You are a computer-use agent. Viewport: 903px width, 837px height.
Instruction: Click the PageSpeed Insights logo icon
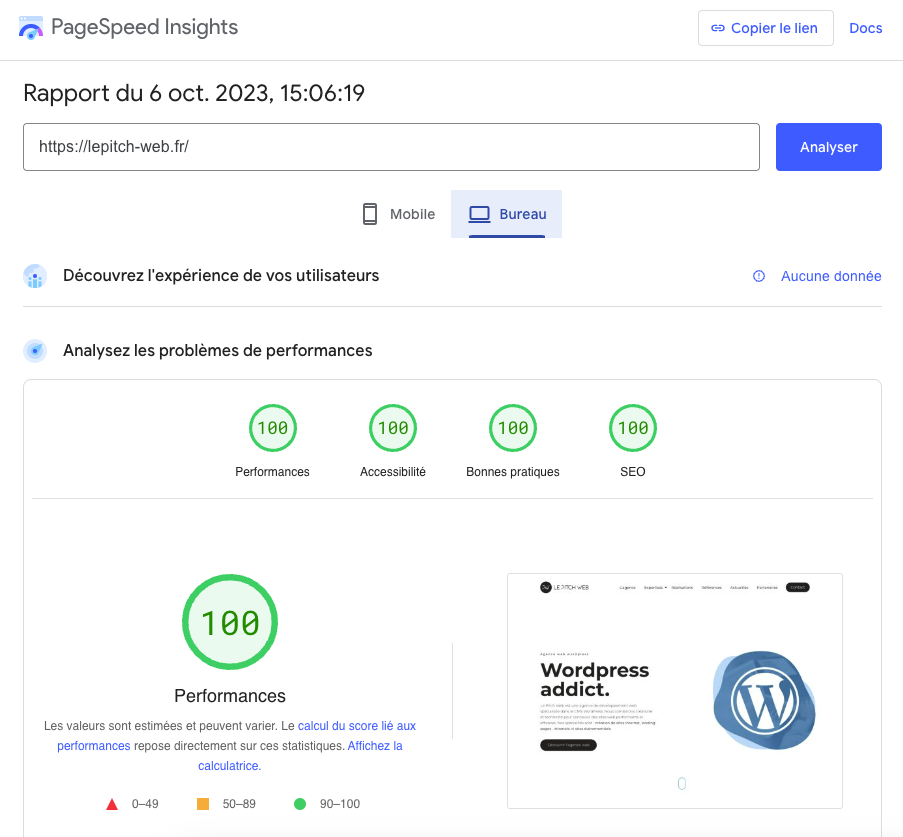click(31, 28)
